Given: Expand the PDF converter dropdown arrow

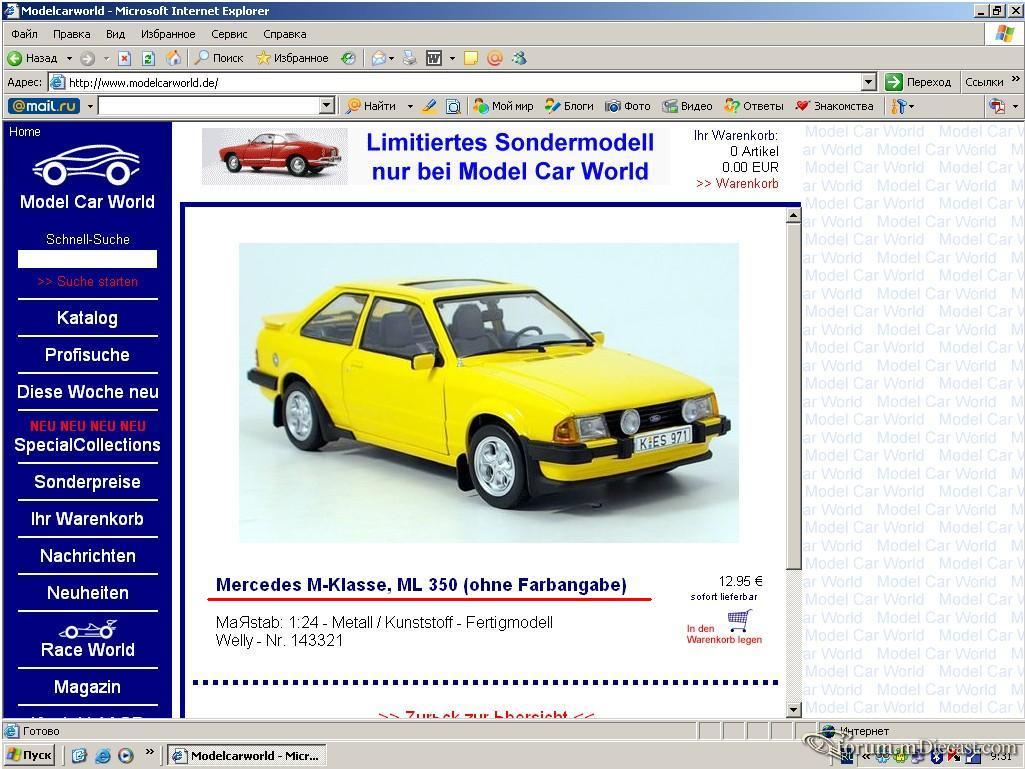Looking at the screenshot, I should coord(1015,106).
